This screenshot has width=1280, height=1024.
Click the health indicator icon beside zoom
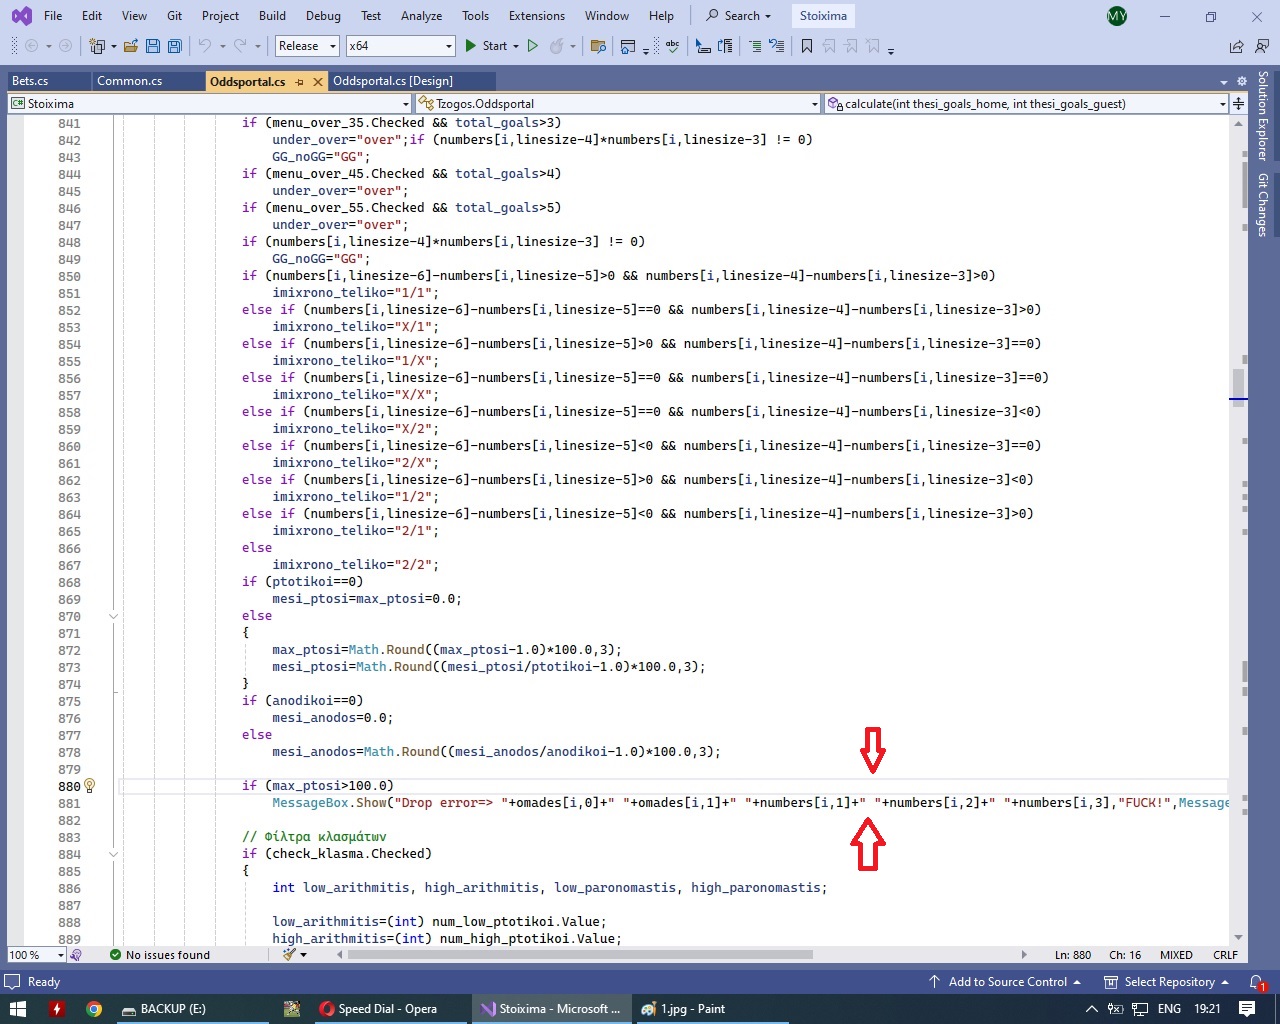[x=76, y=955]
